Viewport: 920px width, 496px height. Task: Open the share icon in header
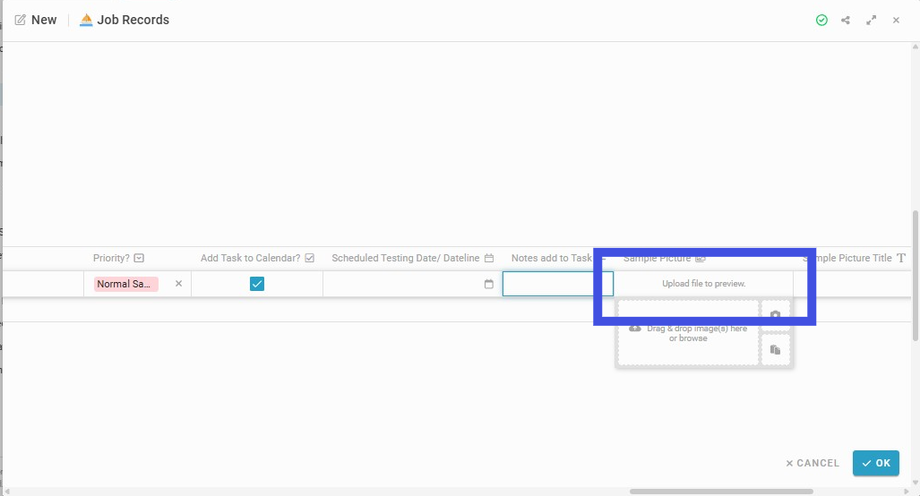point(845,21)
